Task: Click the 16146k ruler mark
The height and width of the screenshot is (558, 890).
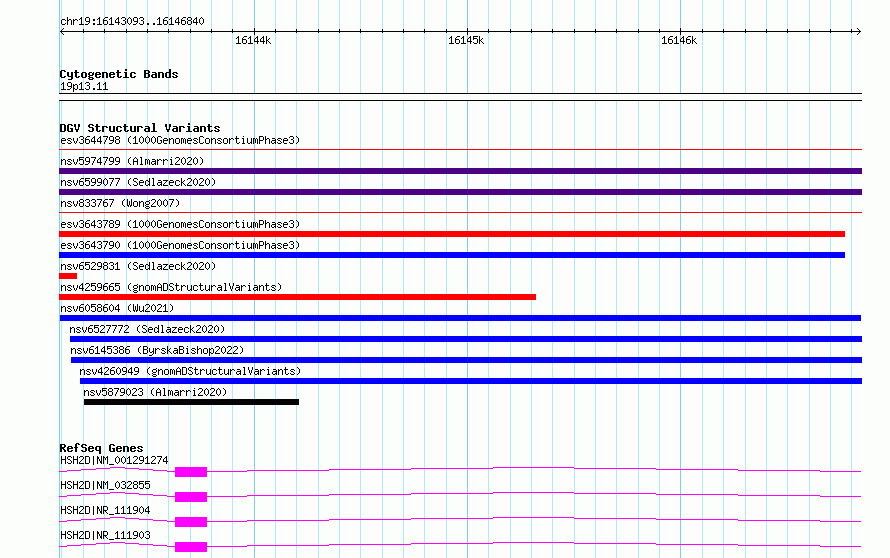Action: pyautogui.click(x=679, y=40)
